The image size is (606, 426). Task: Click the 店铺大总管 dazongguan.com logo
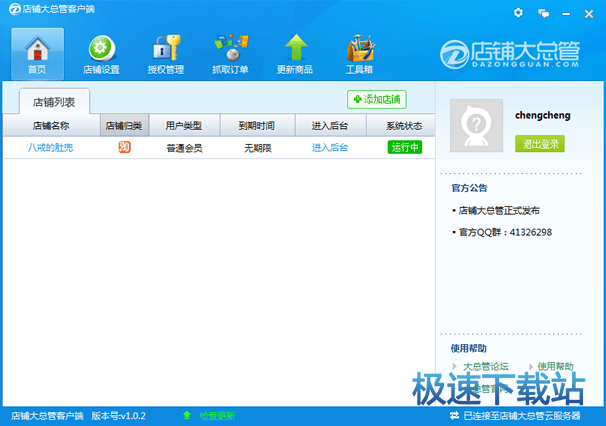510,54
